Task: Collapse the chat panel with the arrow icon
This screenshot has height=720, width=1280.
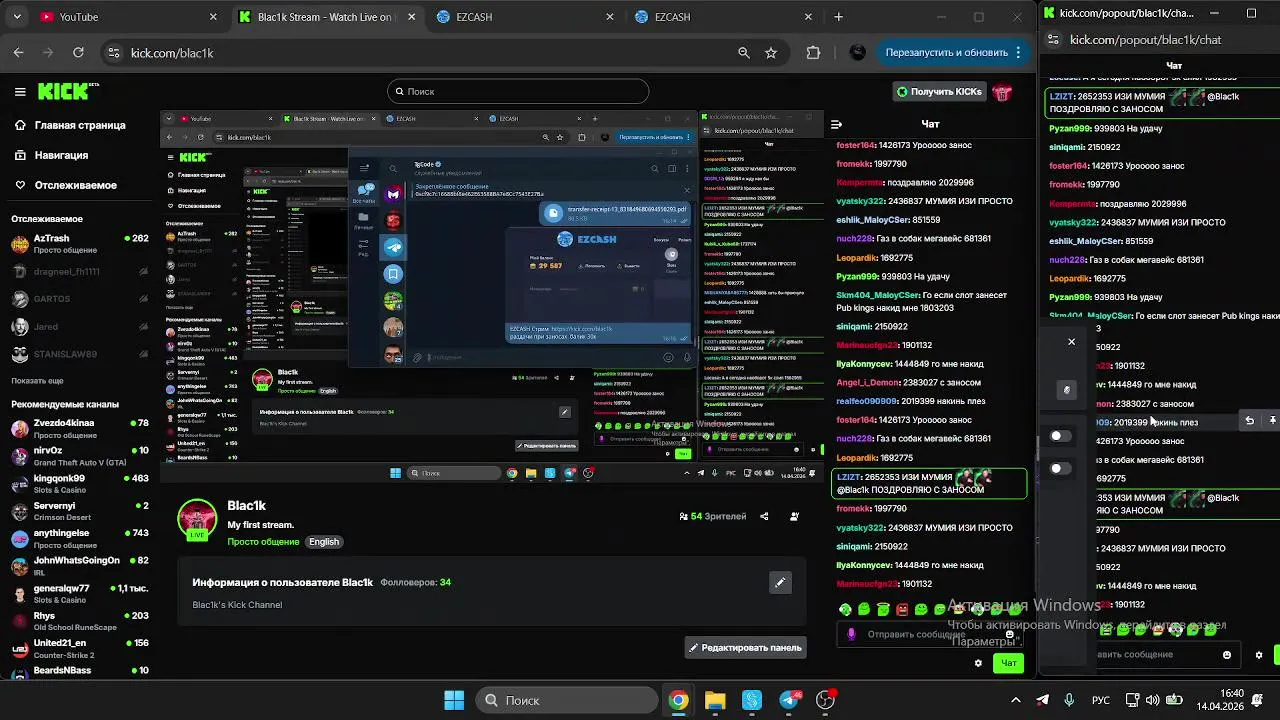Action: click(x=836, y=124)
